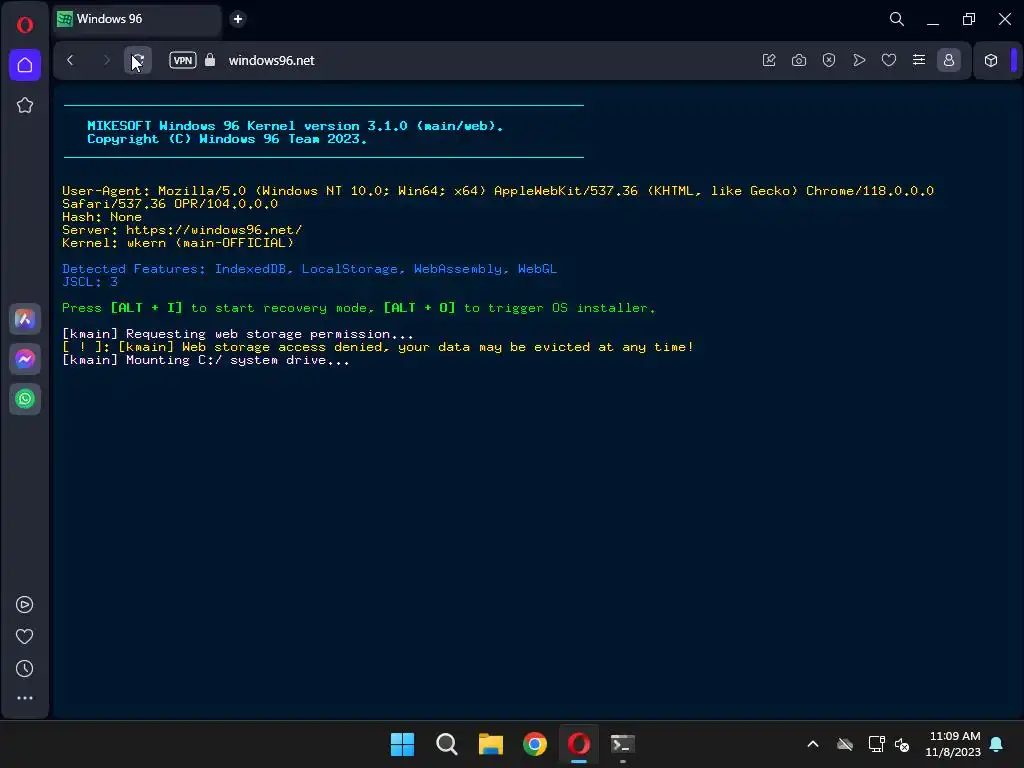Launch Google Chrome from the taskbar
Image resolution: width=1024 pixels, height=768 pixels.
pyautogui.click(x=535, y=744)
